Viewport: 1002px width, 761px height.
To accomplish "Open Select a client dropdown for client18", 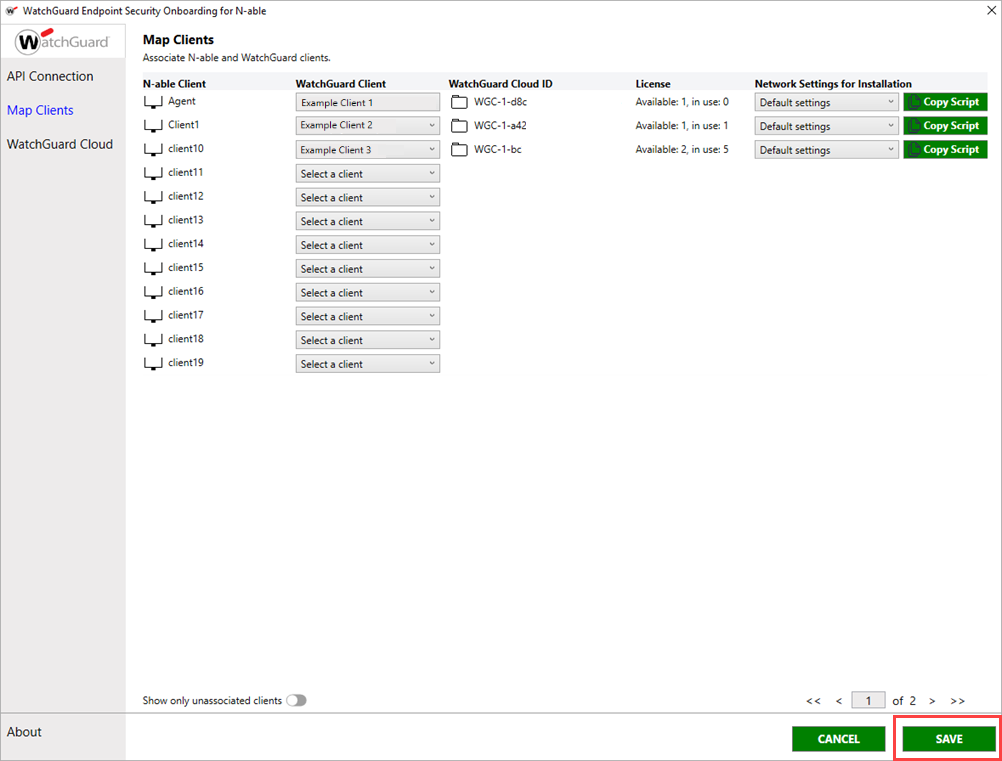I will click(367, 340).
